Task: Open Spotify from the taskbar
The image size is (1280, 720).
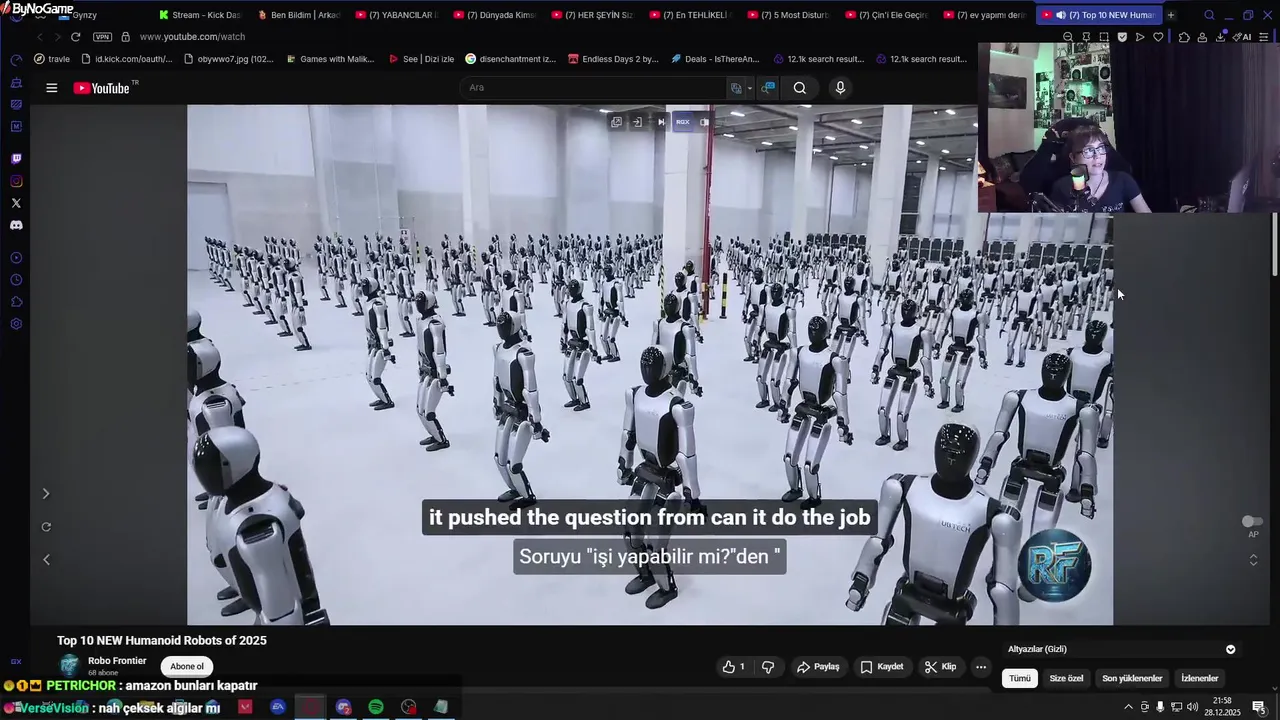Action: coord(376,707)
